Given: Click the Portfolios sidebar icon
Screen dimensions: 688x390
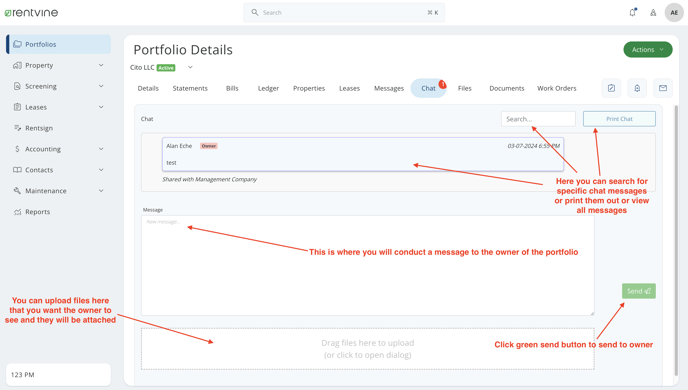Looking at the screenshot, I should point(17,44).
